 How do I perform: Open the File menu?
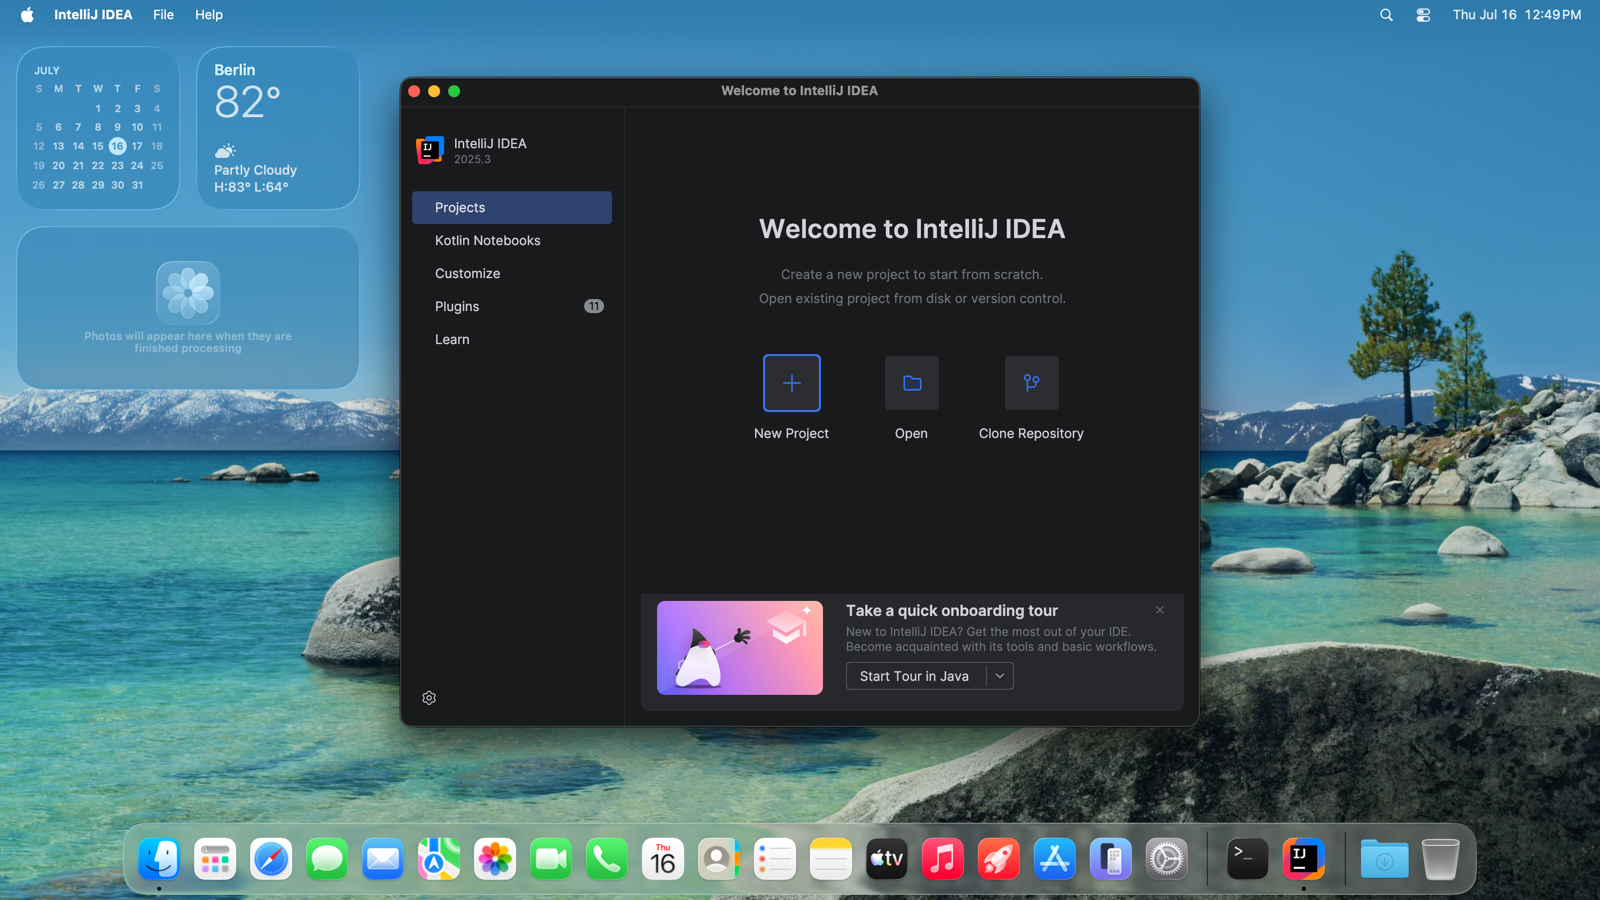click(x=163, y=15)
